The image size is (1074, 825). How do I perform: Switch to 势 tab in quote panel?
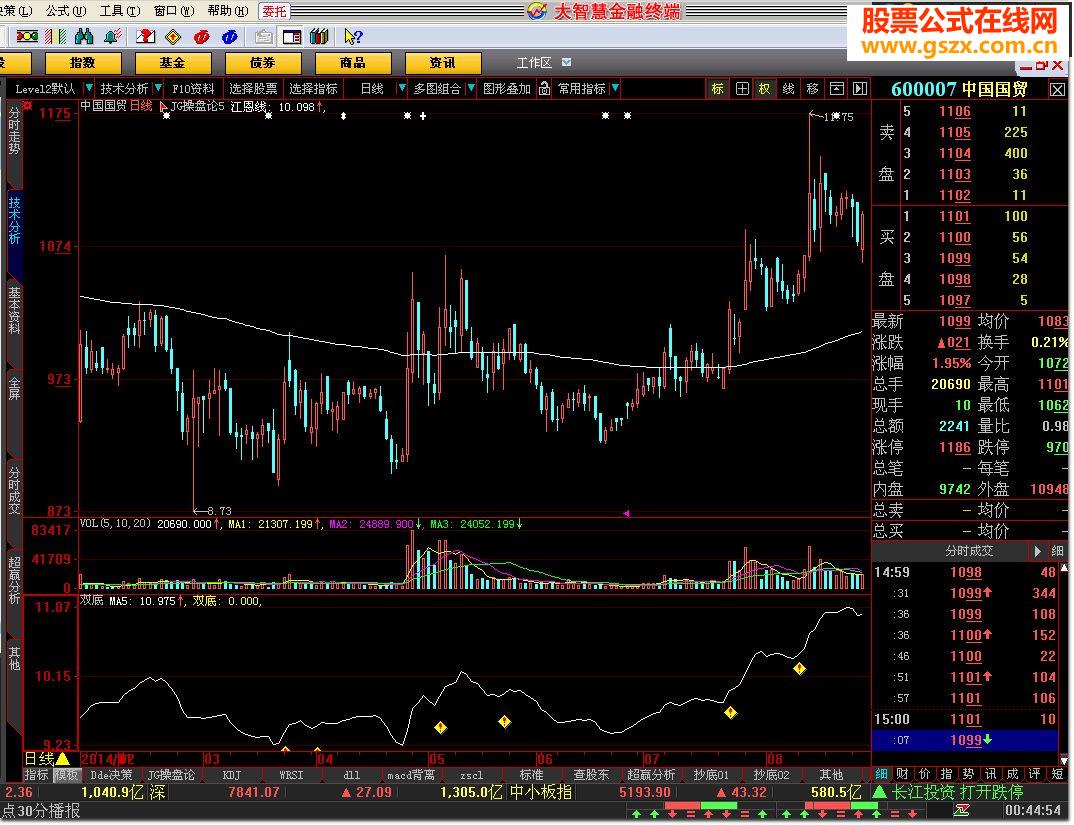point(969,774)
